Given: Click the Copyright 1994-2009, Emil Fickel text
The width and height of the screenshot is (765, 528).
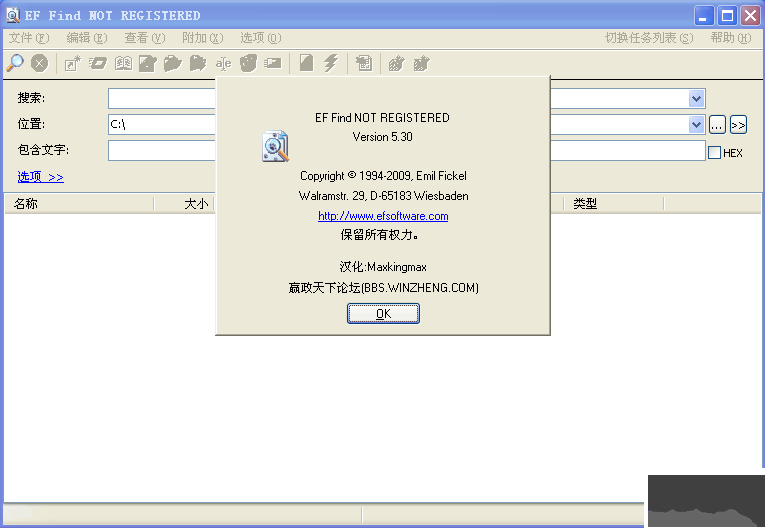Looking at the screenshot, I should tap(383, 176).
